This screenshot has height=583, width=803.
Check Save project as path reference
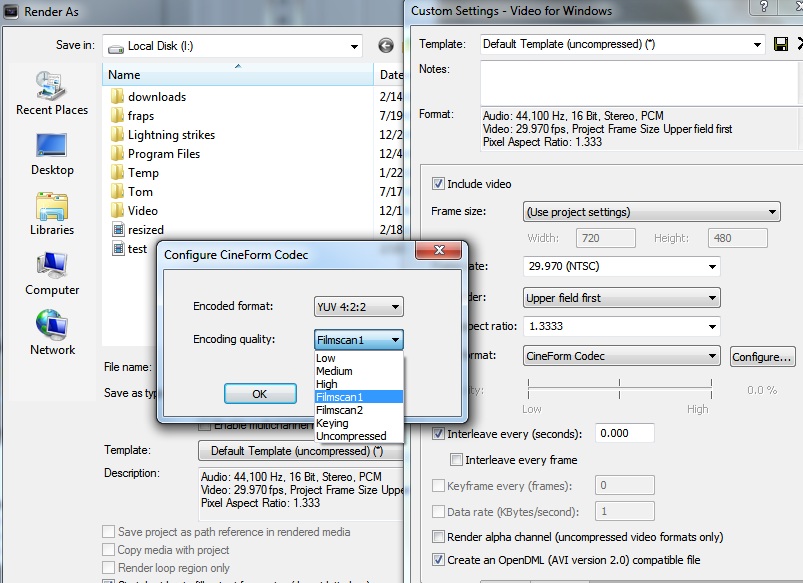(x=108, y=531)
